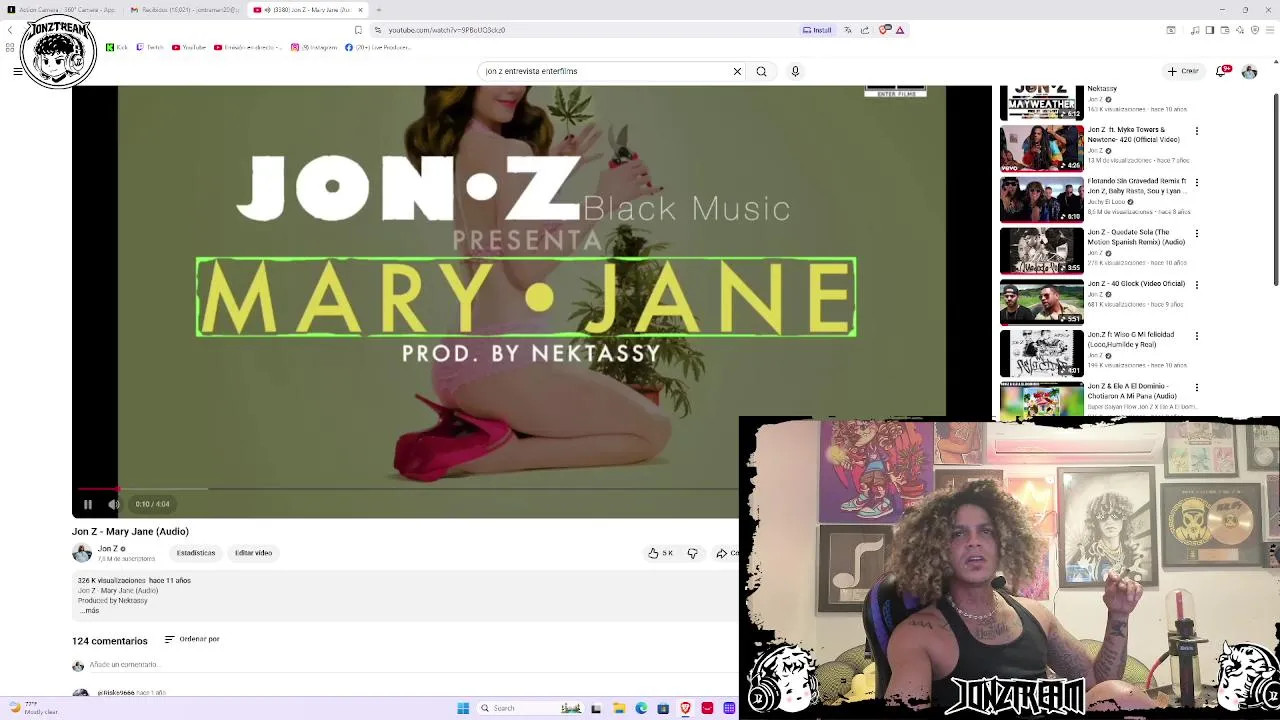1280x720 pixels.
Task: Open the Twitch bookmark
Action: tap(150, 47)
